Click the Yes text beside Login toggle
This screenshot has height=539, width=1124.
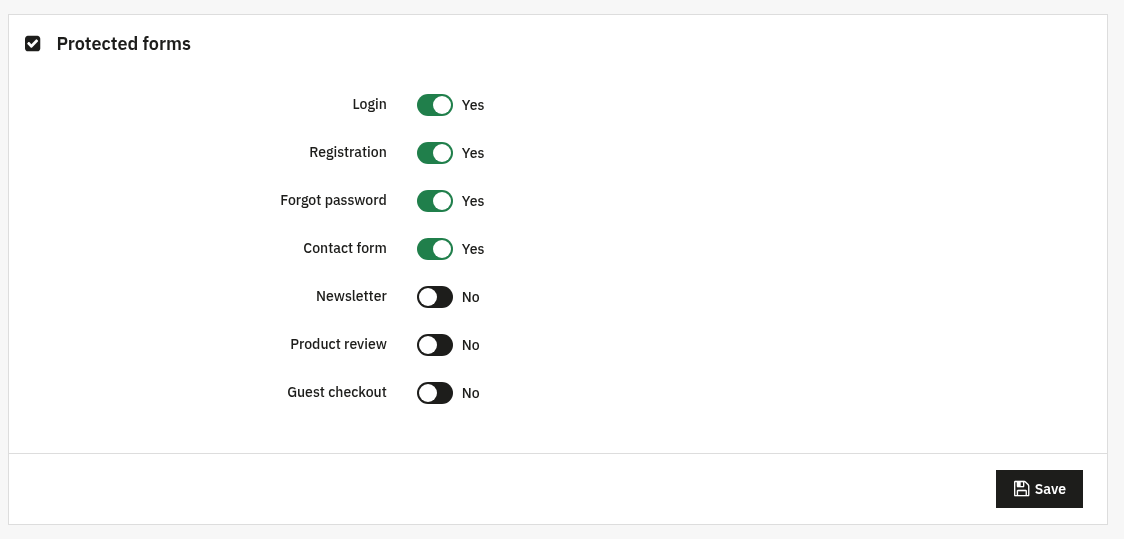coord(473,105)
